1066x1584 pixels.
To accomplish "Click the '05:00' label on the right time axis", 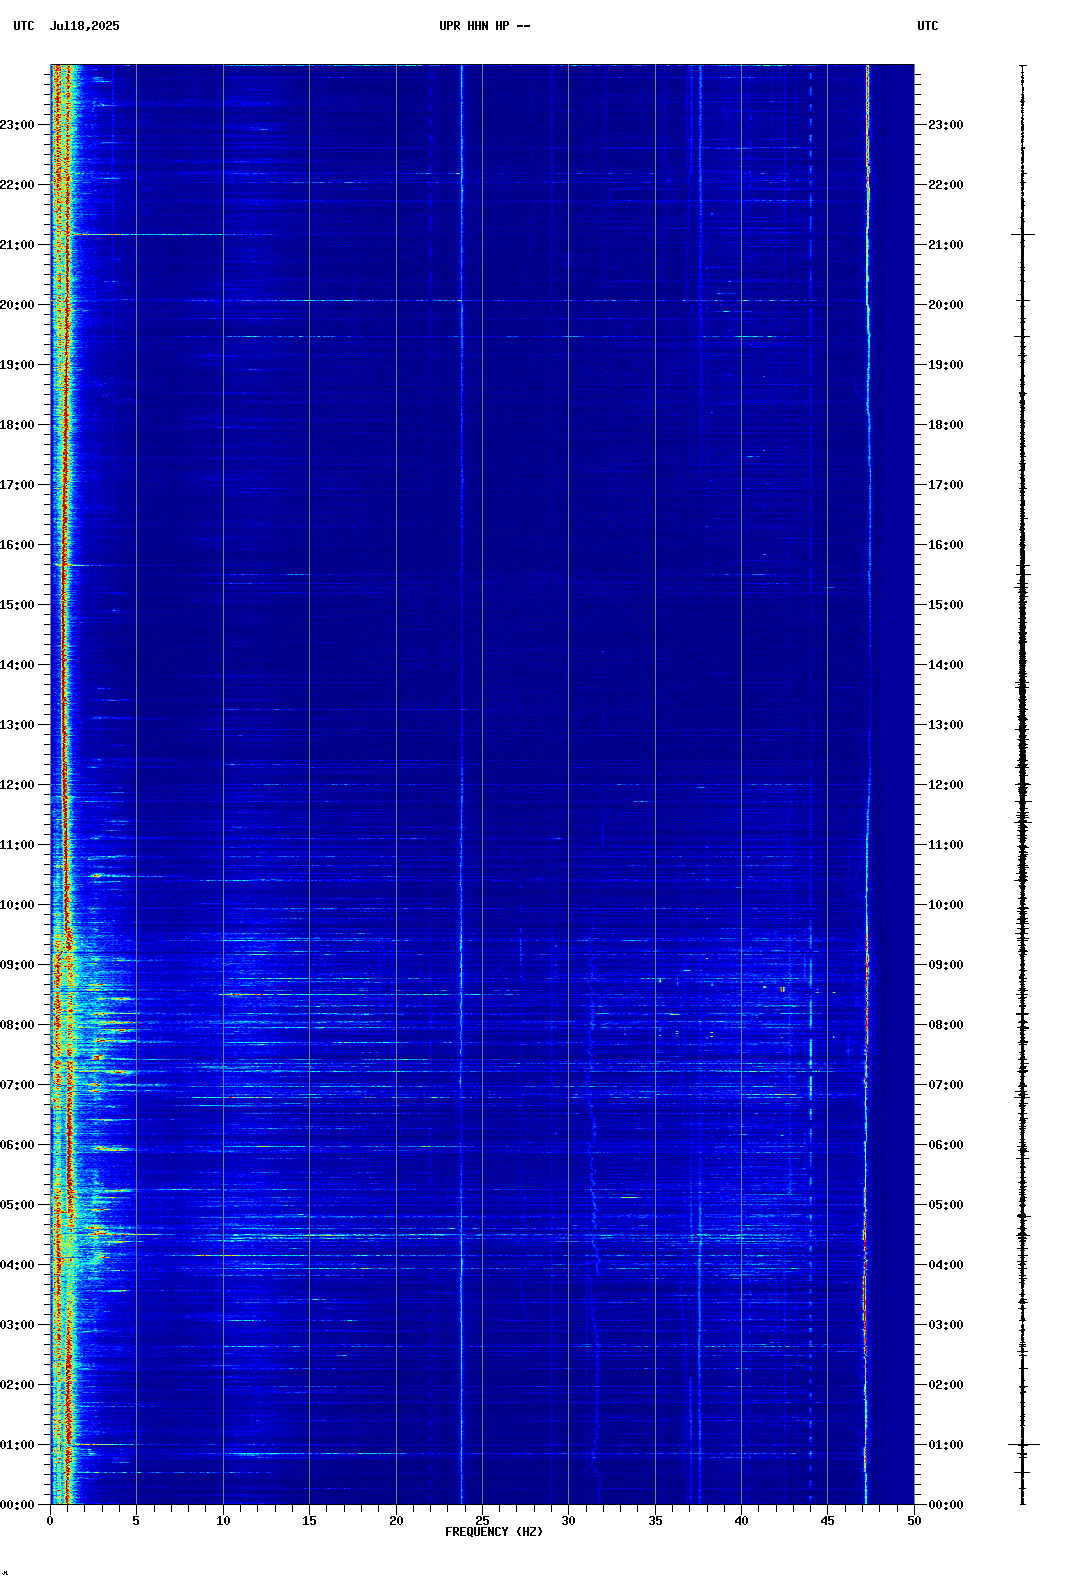I will pos(946,1205).
